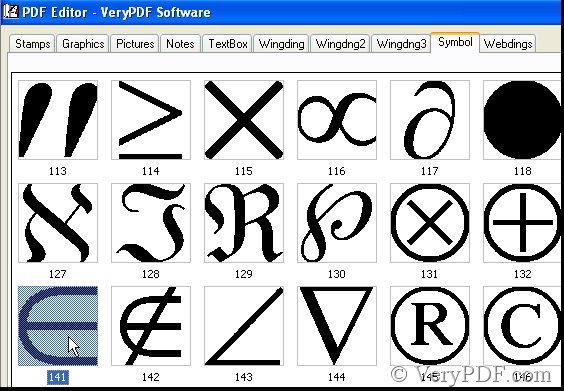Click the number label 118
564x391 pixels.
coord(523,171)
